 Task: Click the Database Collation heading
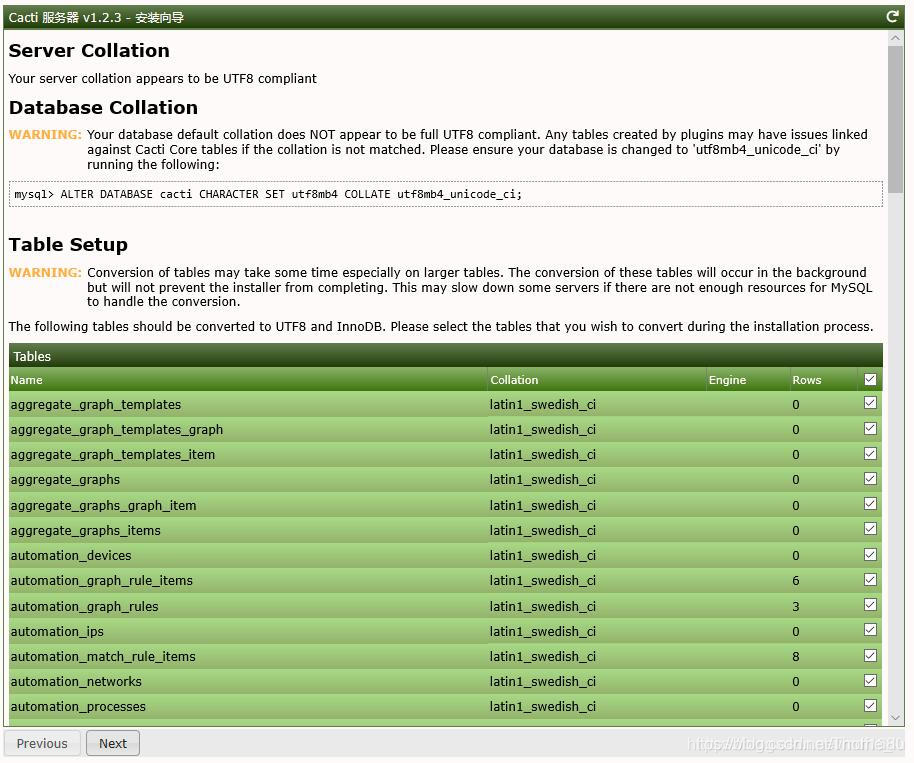(103, 108)
